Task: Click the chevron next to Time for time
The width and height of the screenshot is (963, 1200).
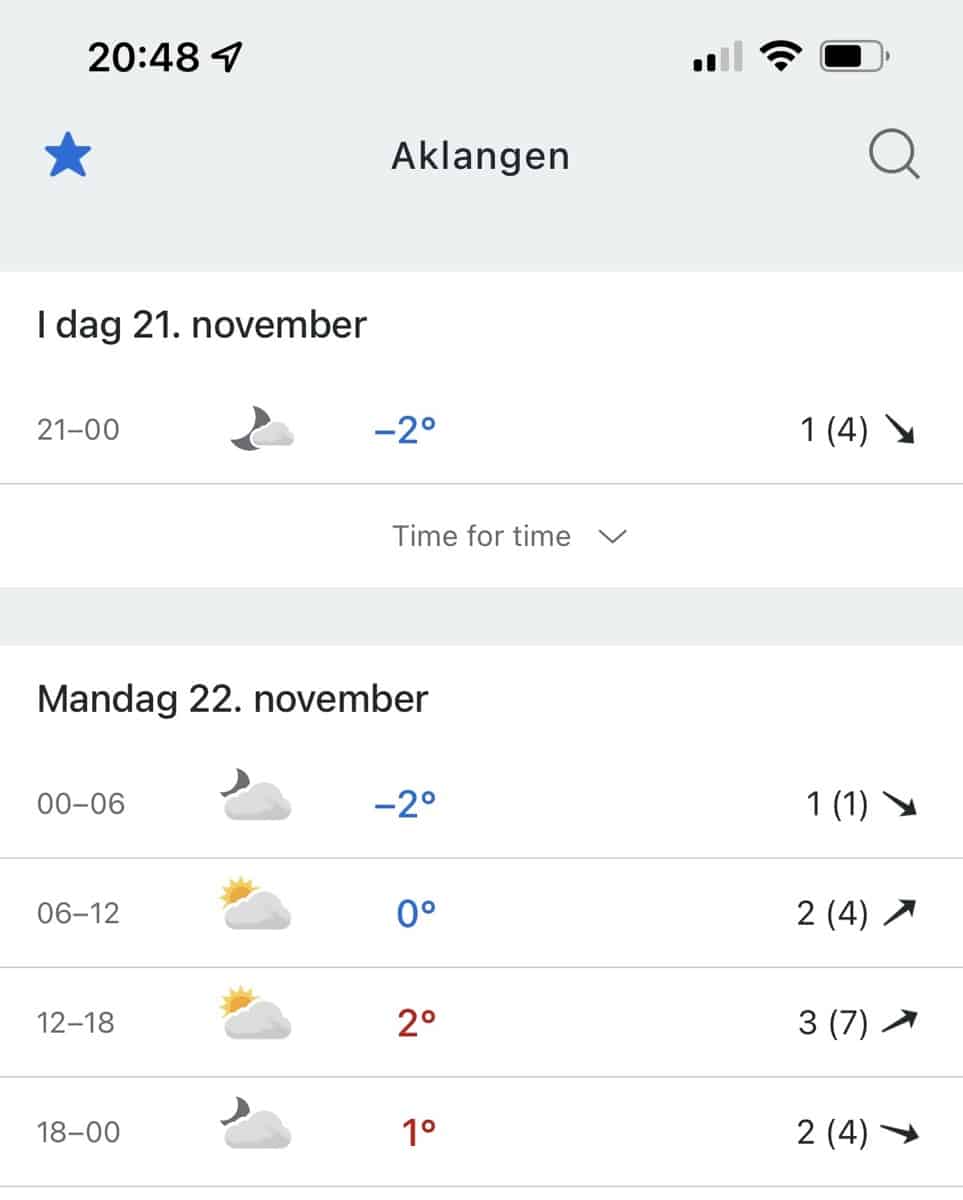Action: [x=611, y=537]
